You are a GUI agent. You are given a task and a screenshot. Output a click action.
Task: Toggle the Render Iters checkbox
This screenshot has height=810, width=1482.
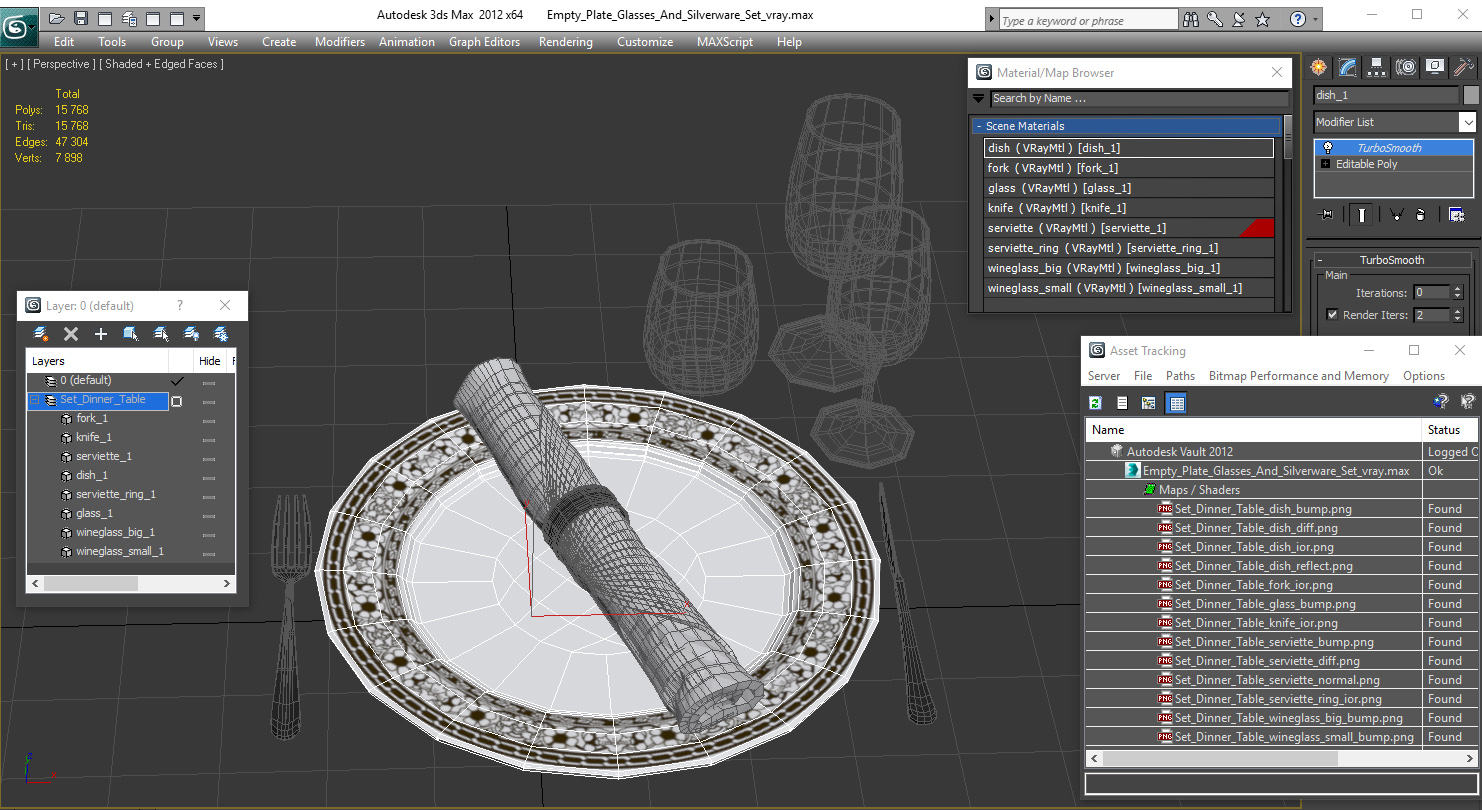click(1332, 315)
